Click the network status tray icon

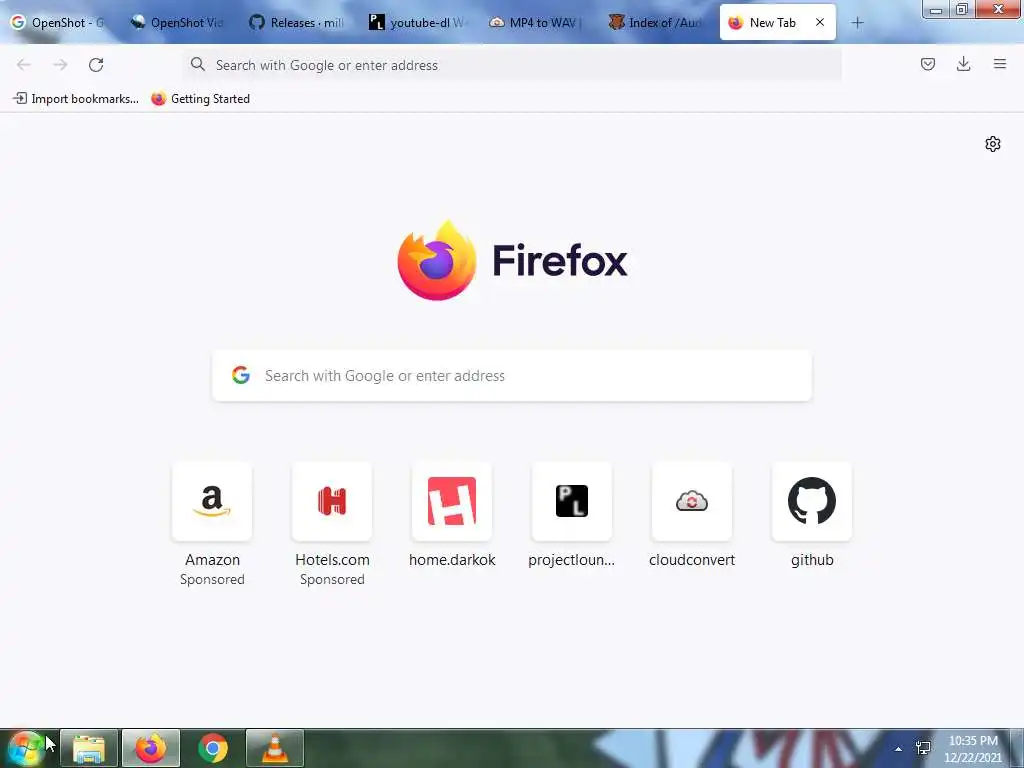pyautogui.click(x=923, y=748)
